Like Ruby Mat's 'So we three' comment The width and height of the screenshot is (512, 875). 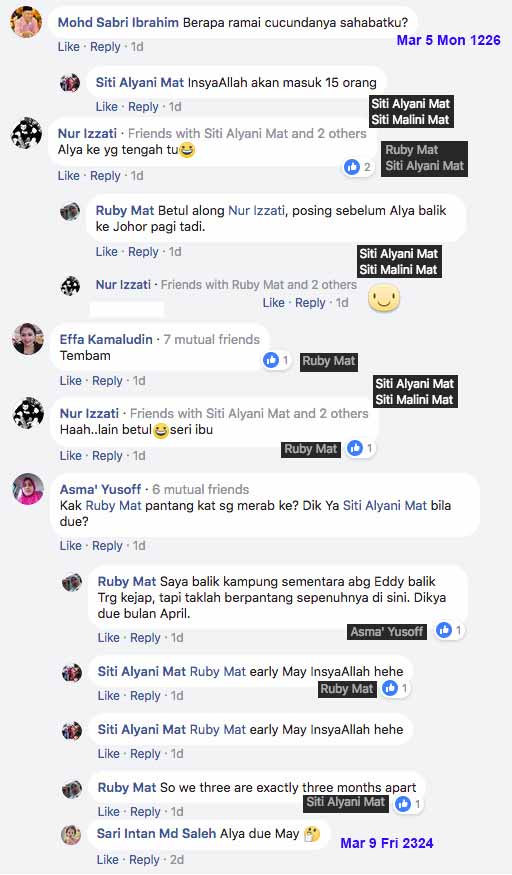(x=108, y=811)
